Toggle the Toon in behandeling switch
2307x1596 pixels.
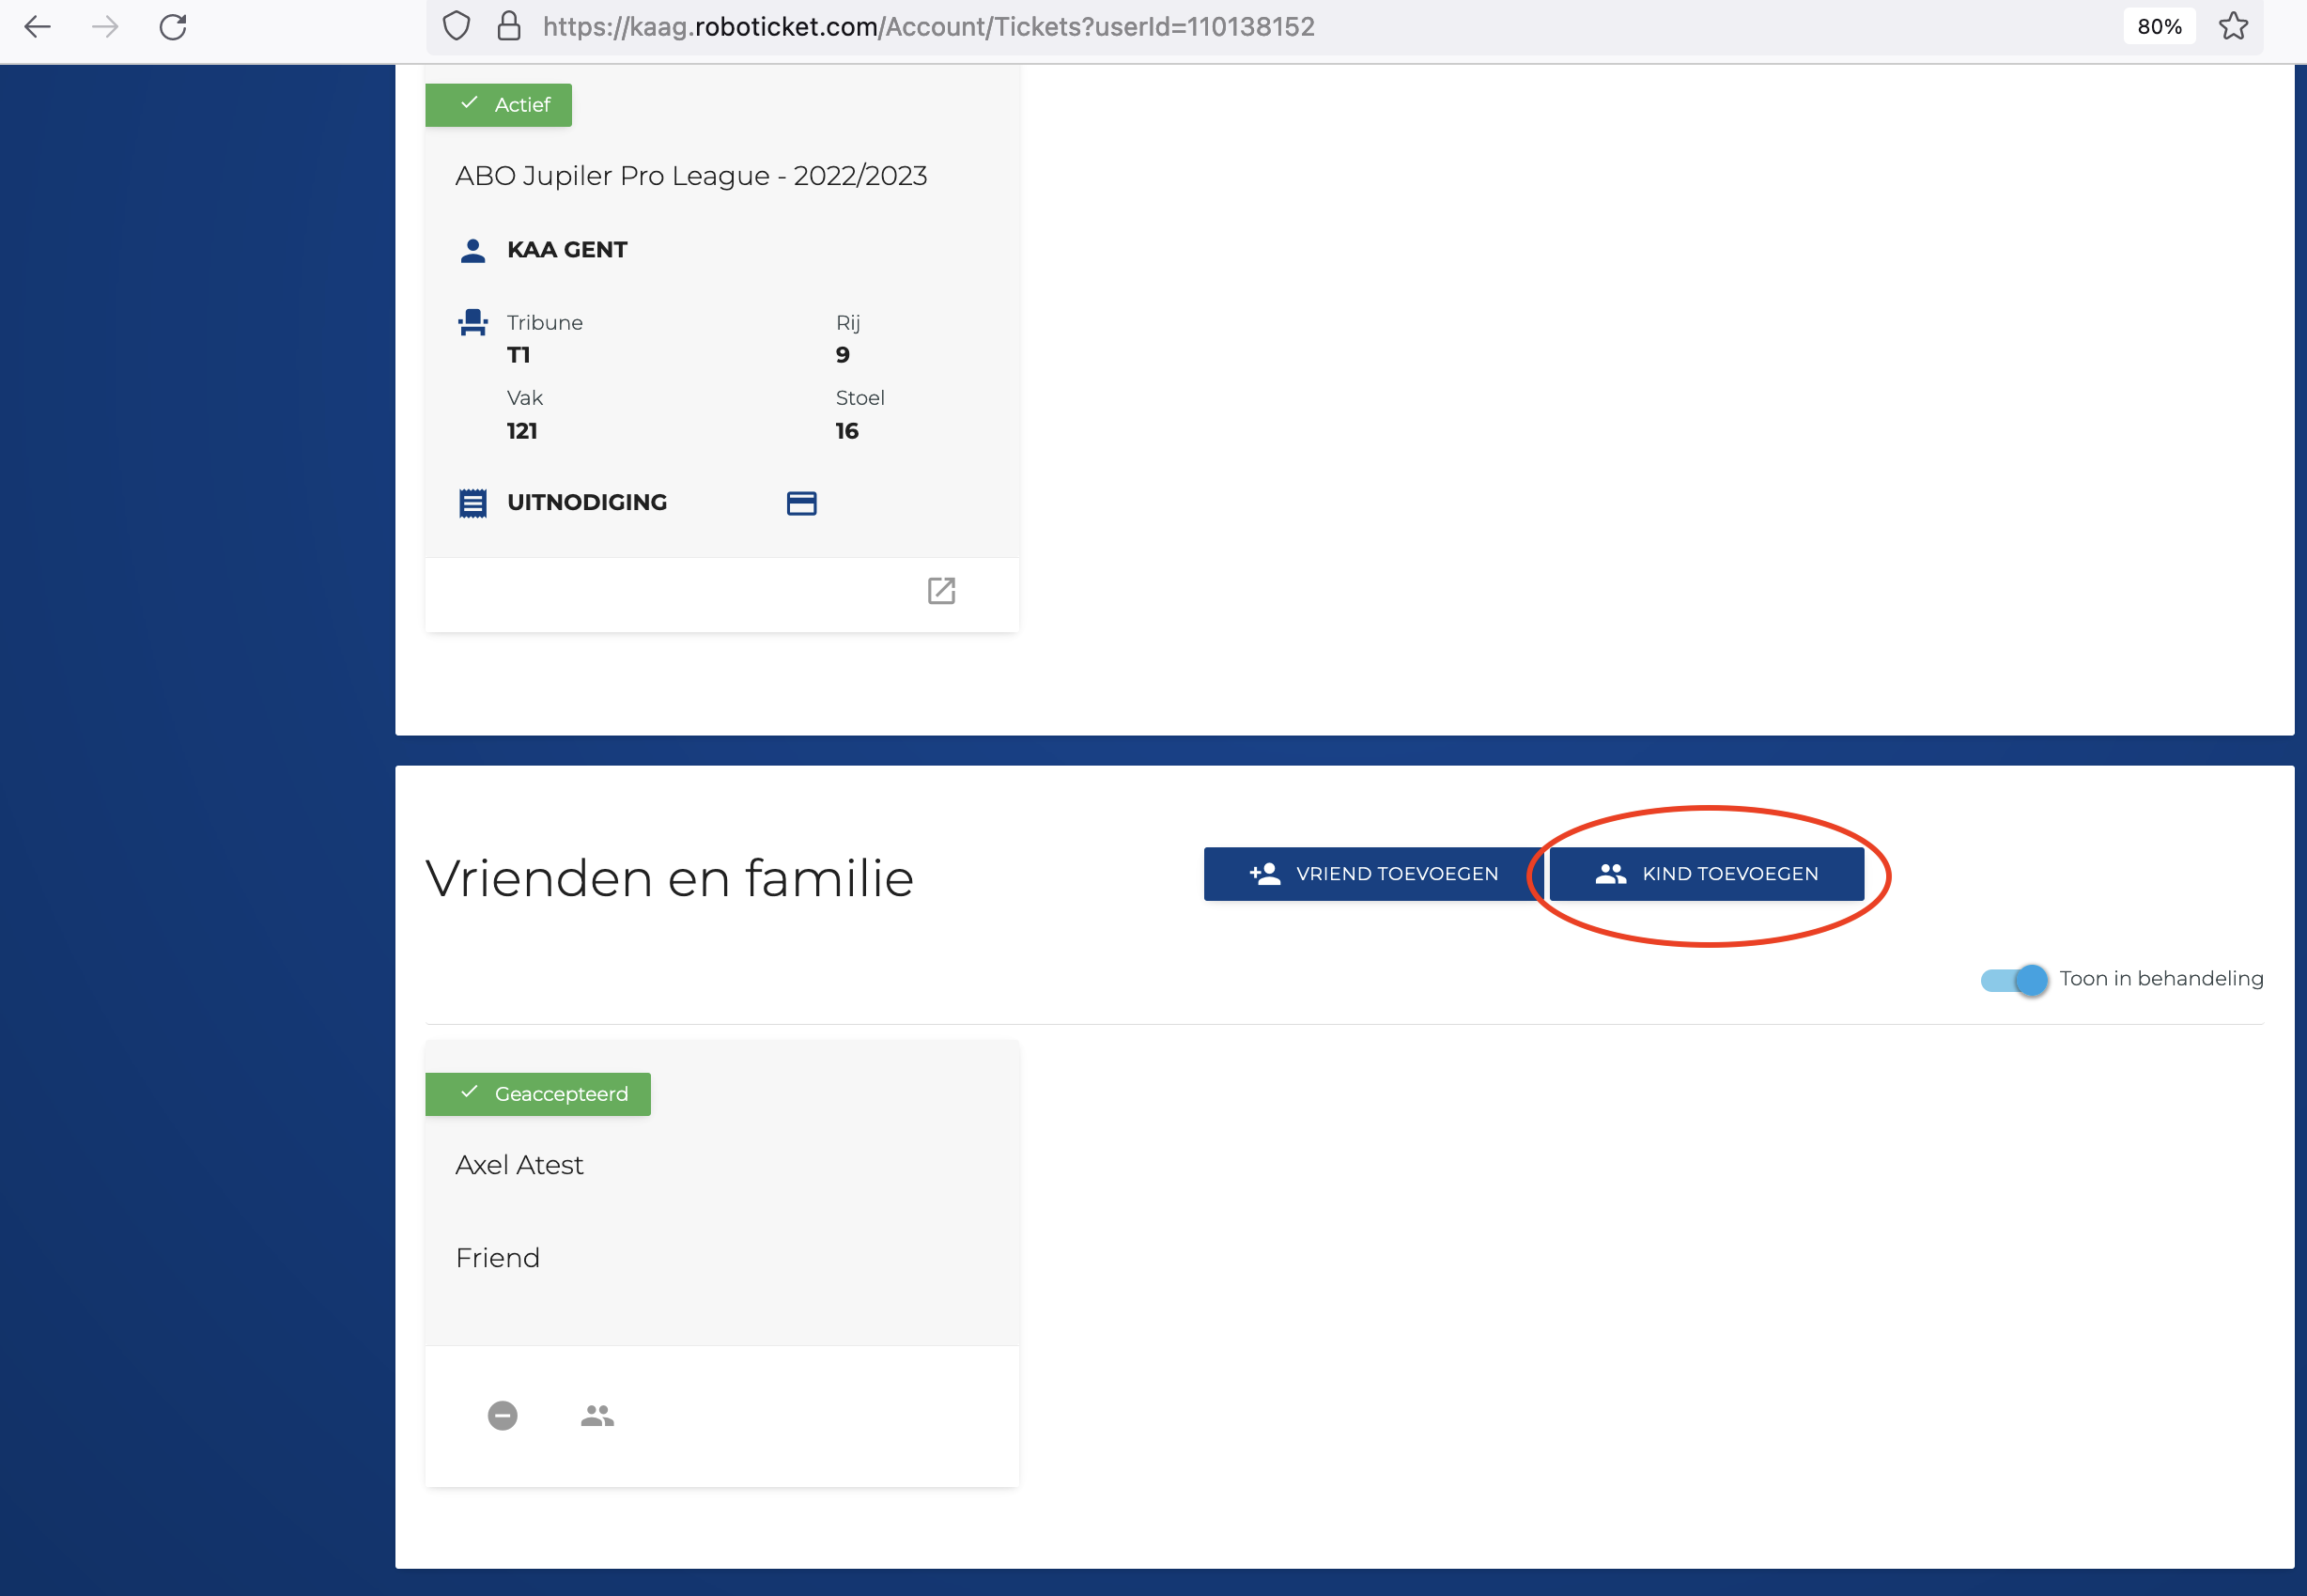[2013, 980]
